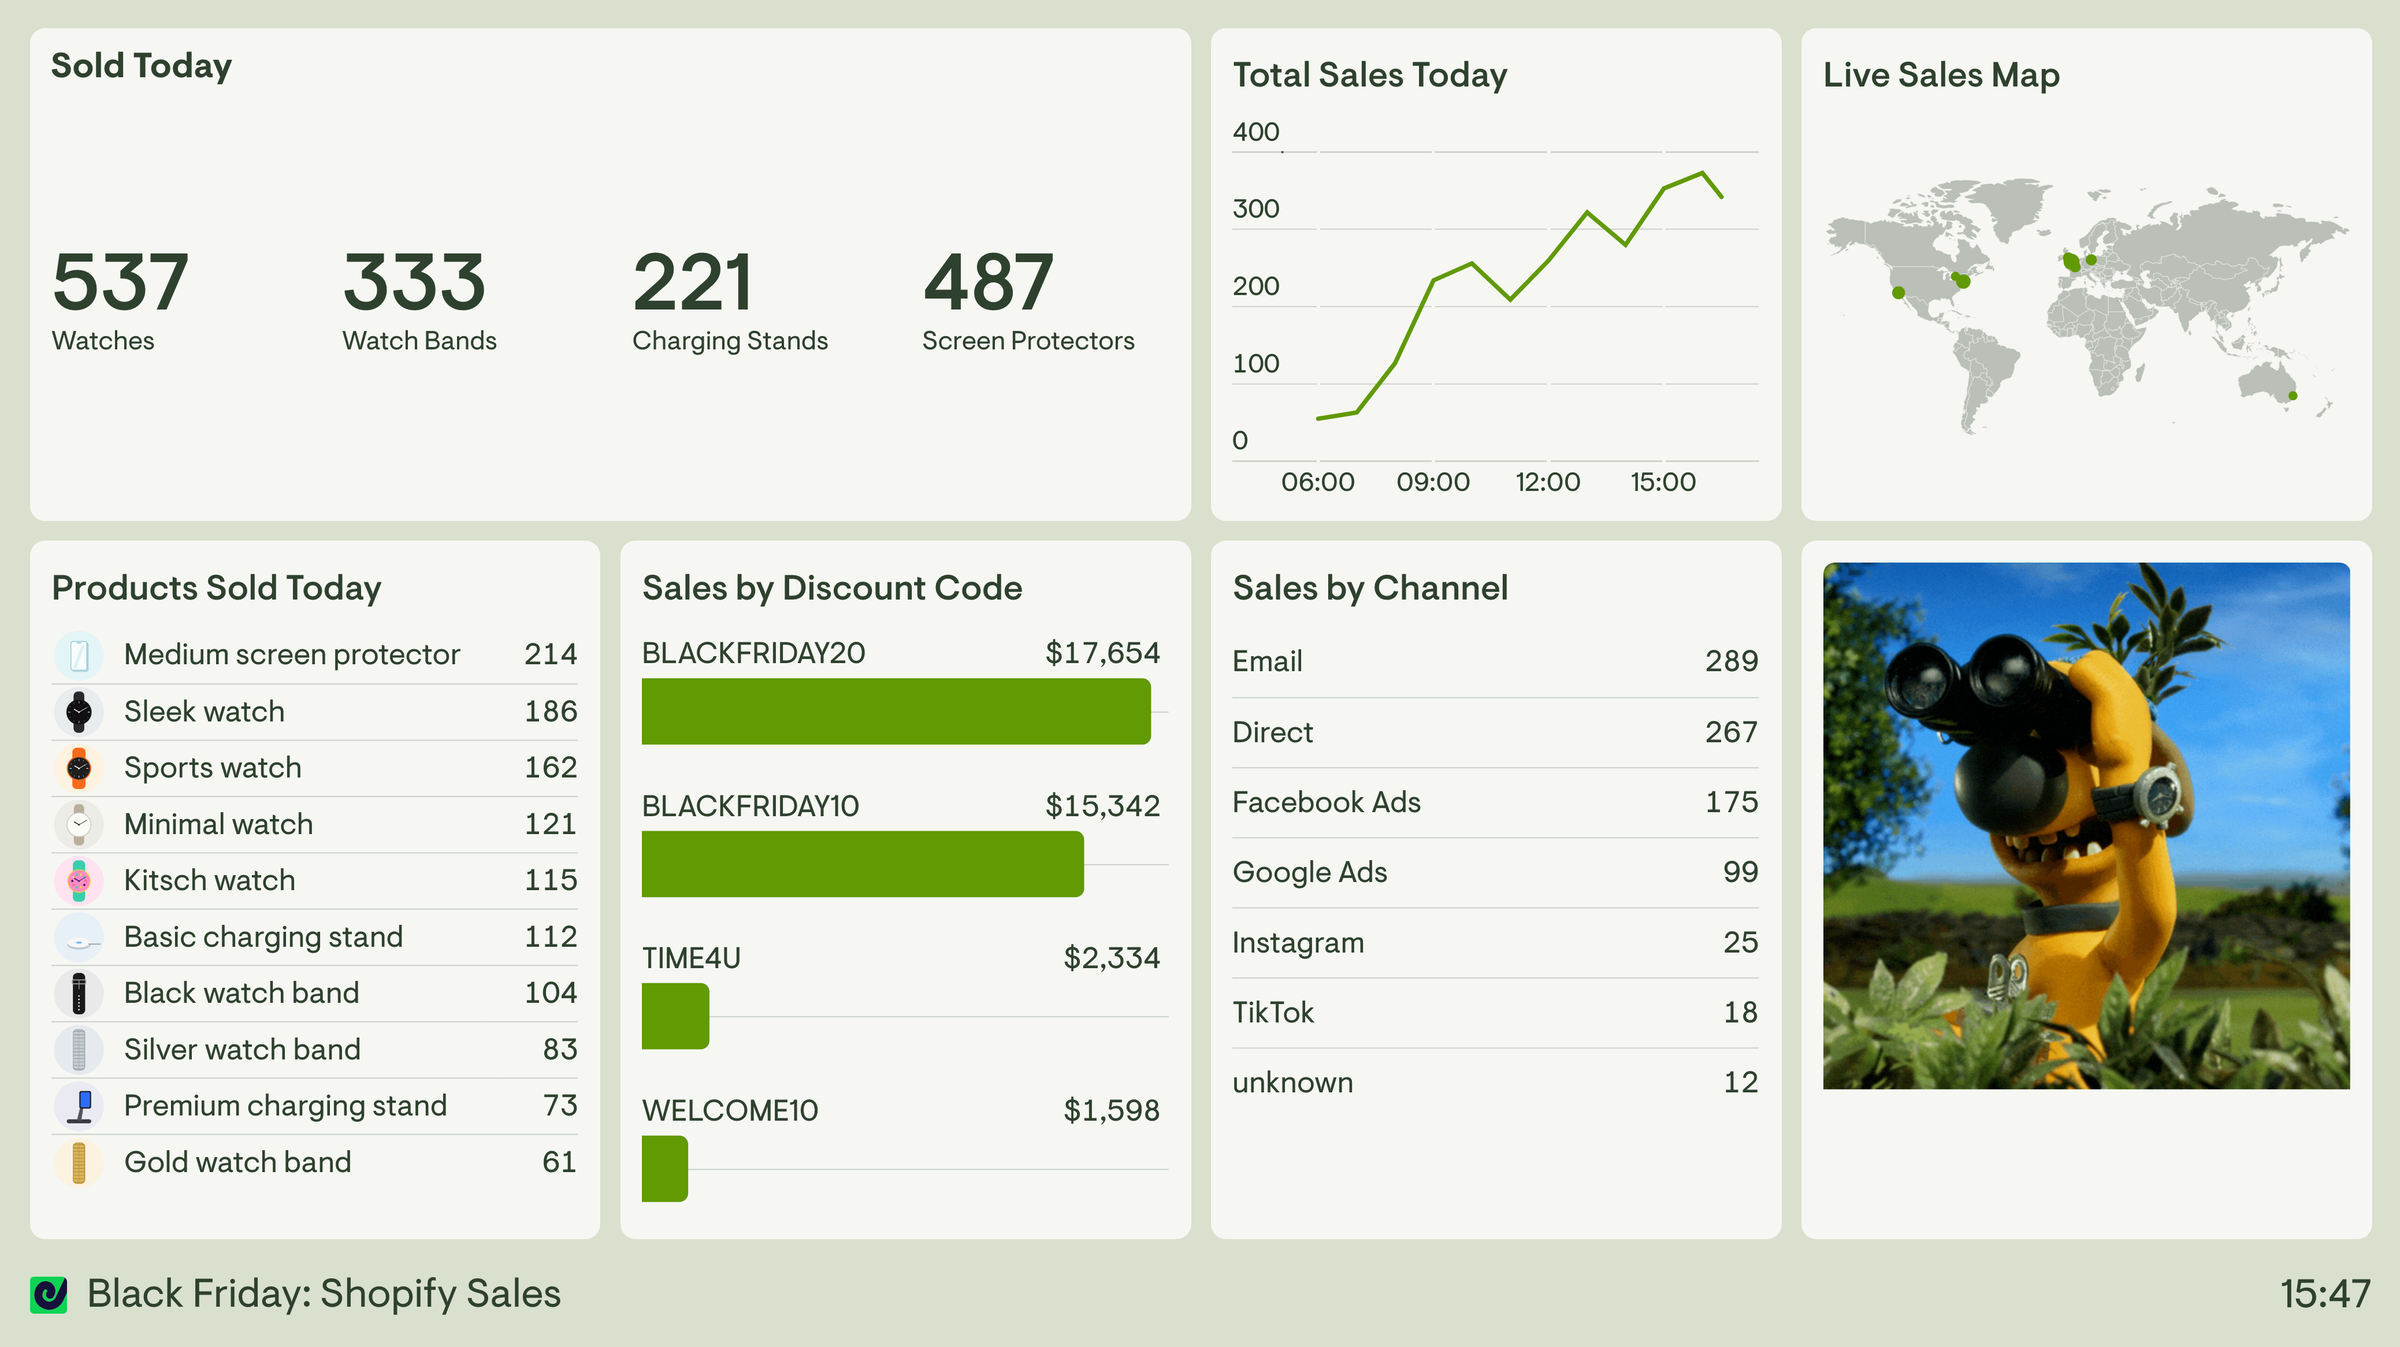Click the Black watch band value 104

point(551,993)
